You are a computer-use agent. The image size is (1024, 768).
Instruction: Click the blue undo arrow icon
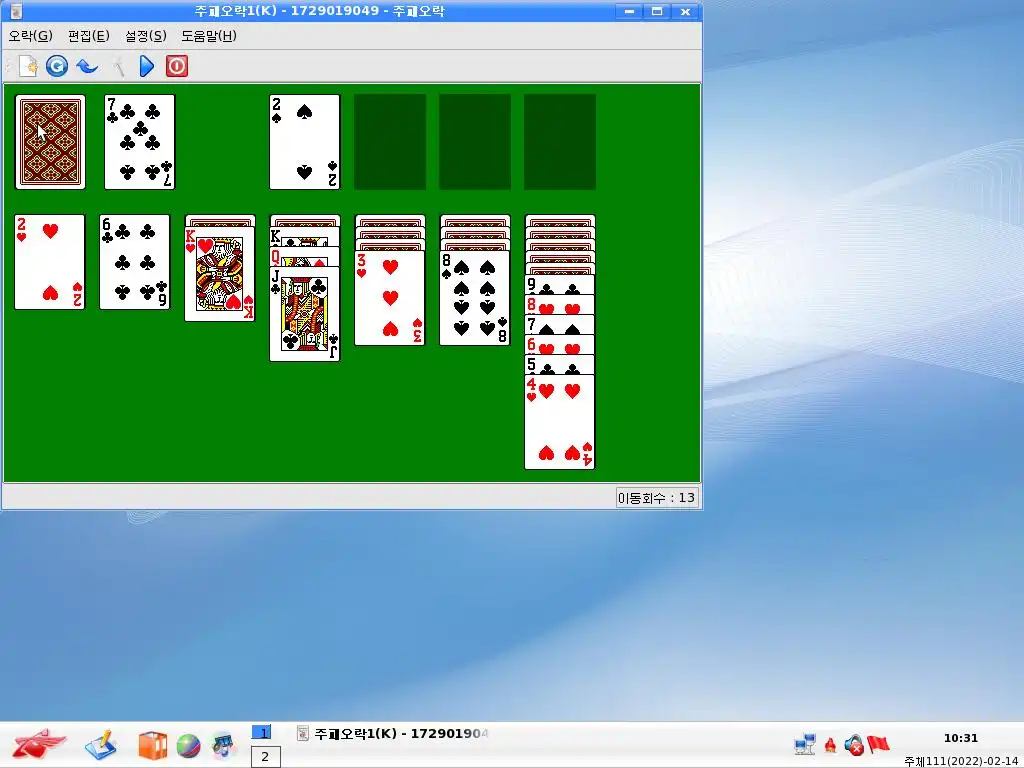point(87,66)
